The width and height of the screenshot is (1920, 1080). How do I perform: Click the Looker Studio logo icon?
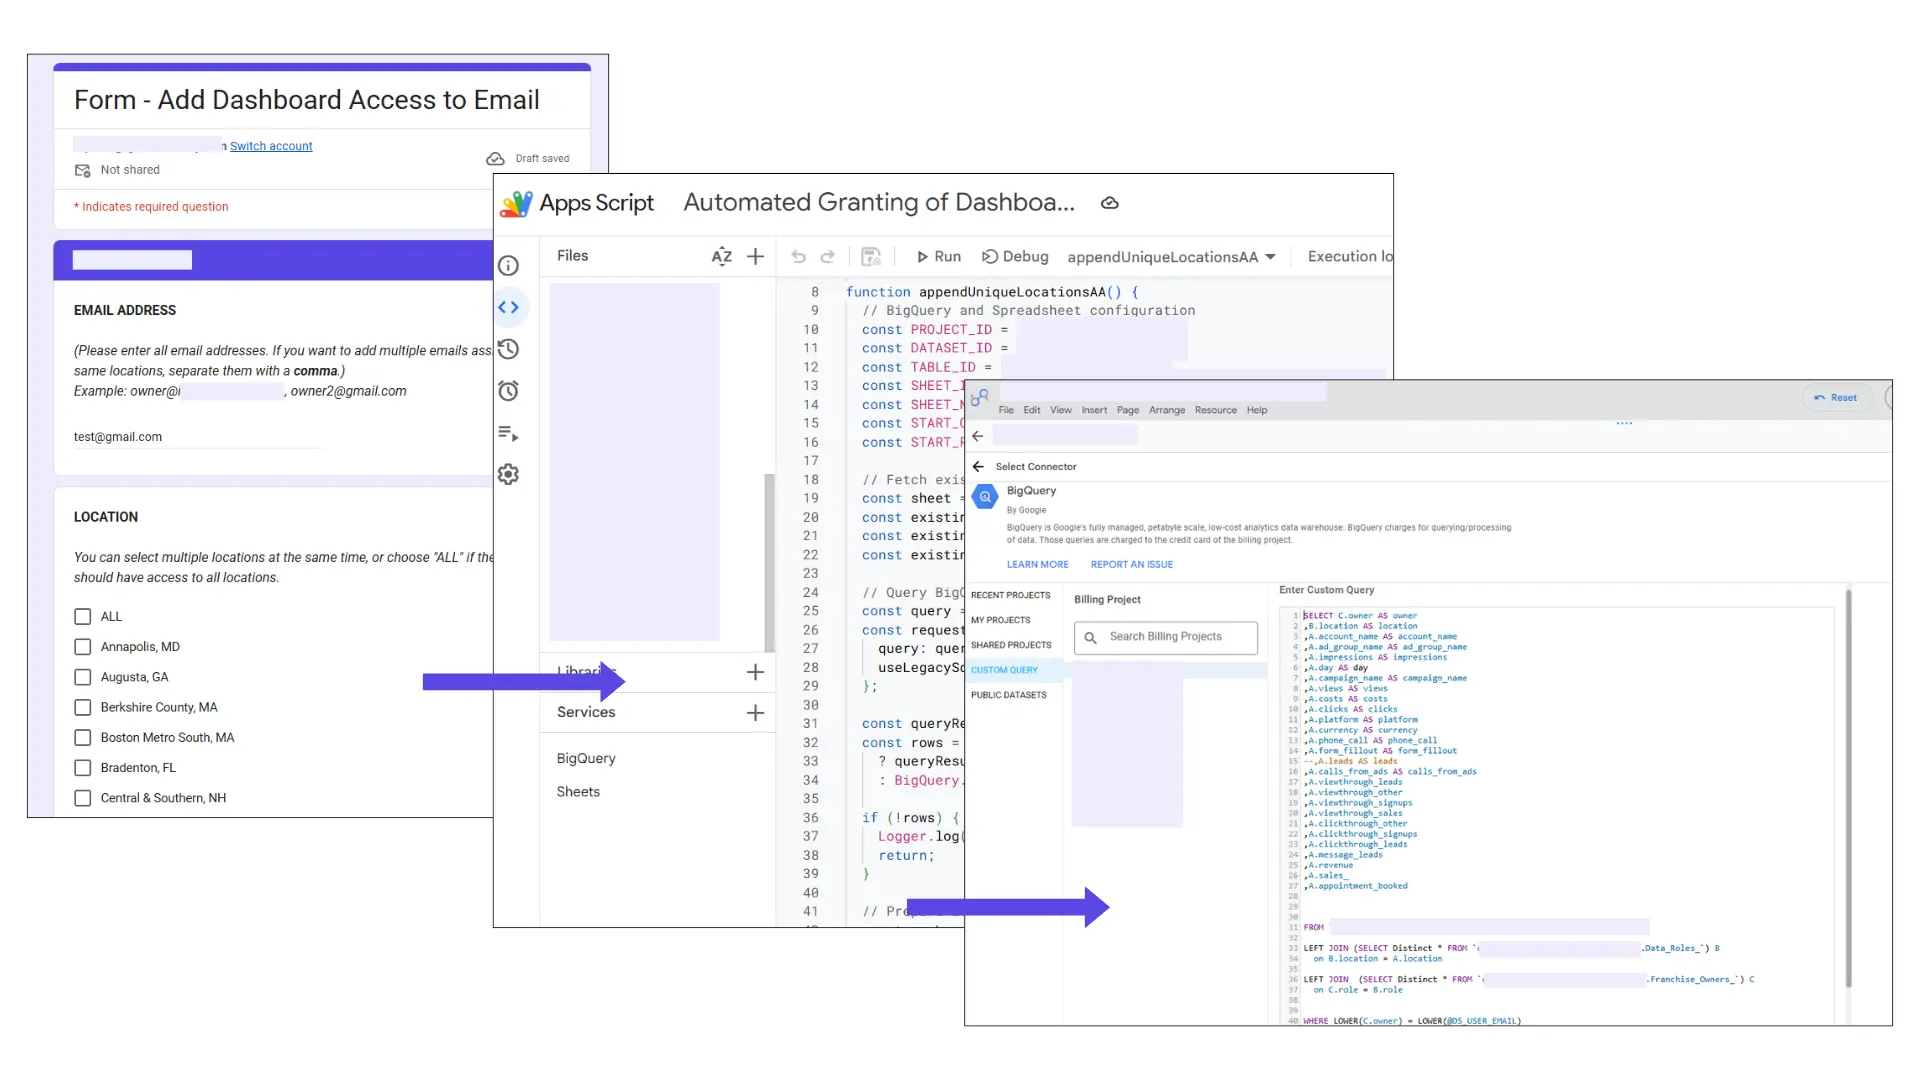point(979,398)
